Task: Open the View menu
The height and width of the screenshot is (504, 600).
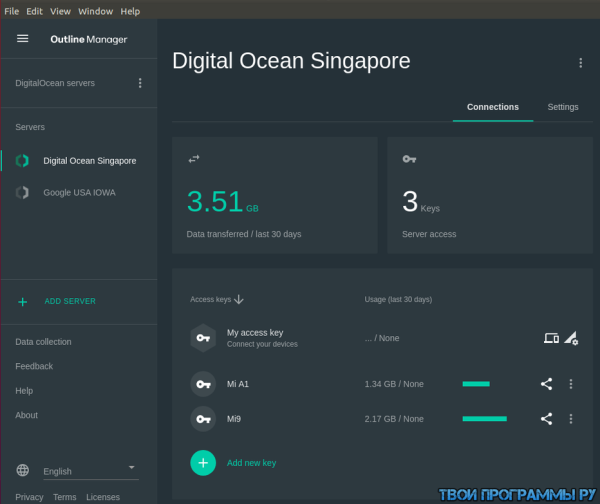Action: (x=60, y=11)
